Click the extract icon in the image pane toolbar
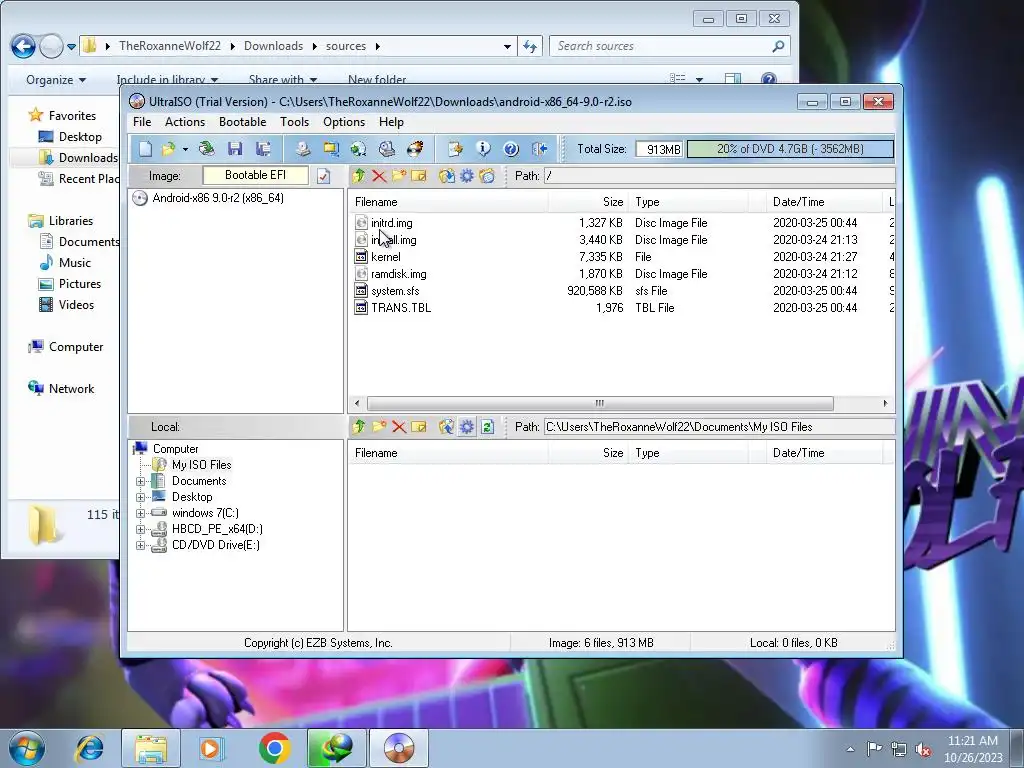This screenshot has width=1024, height=768. [447, 176]
